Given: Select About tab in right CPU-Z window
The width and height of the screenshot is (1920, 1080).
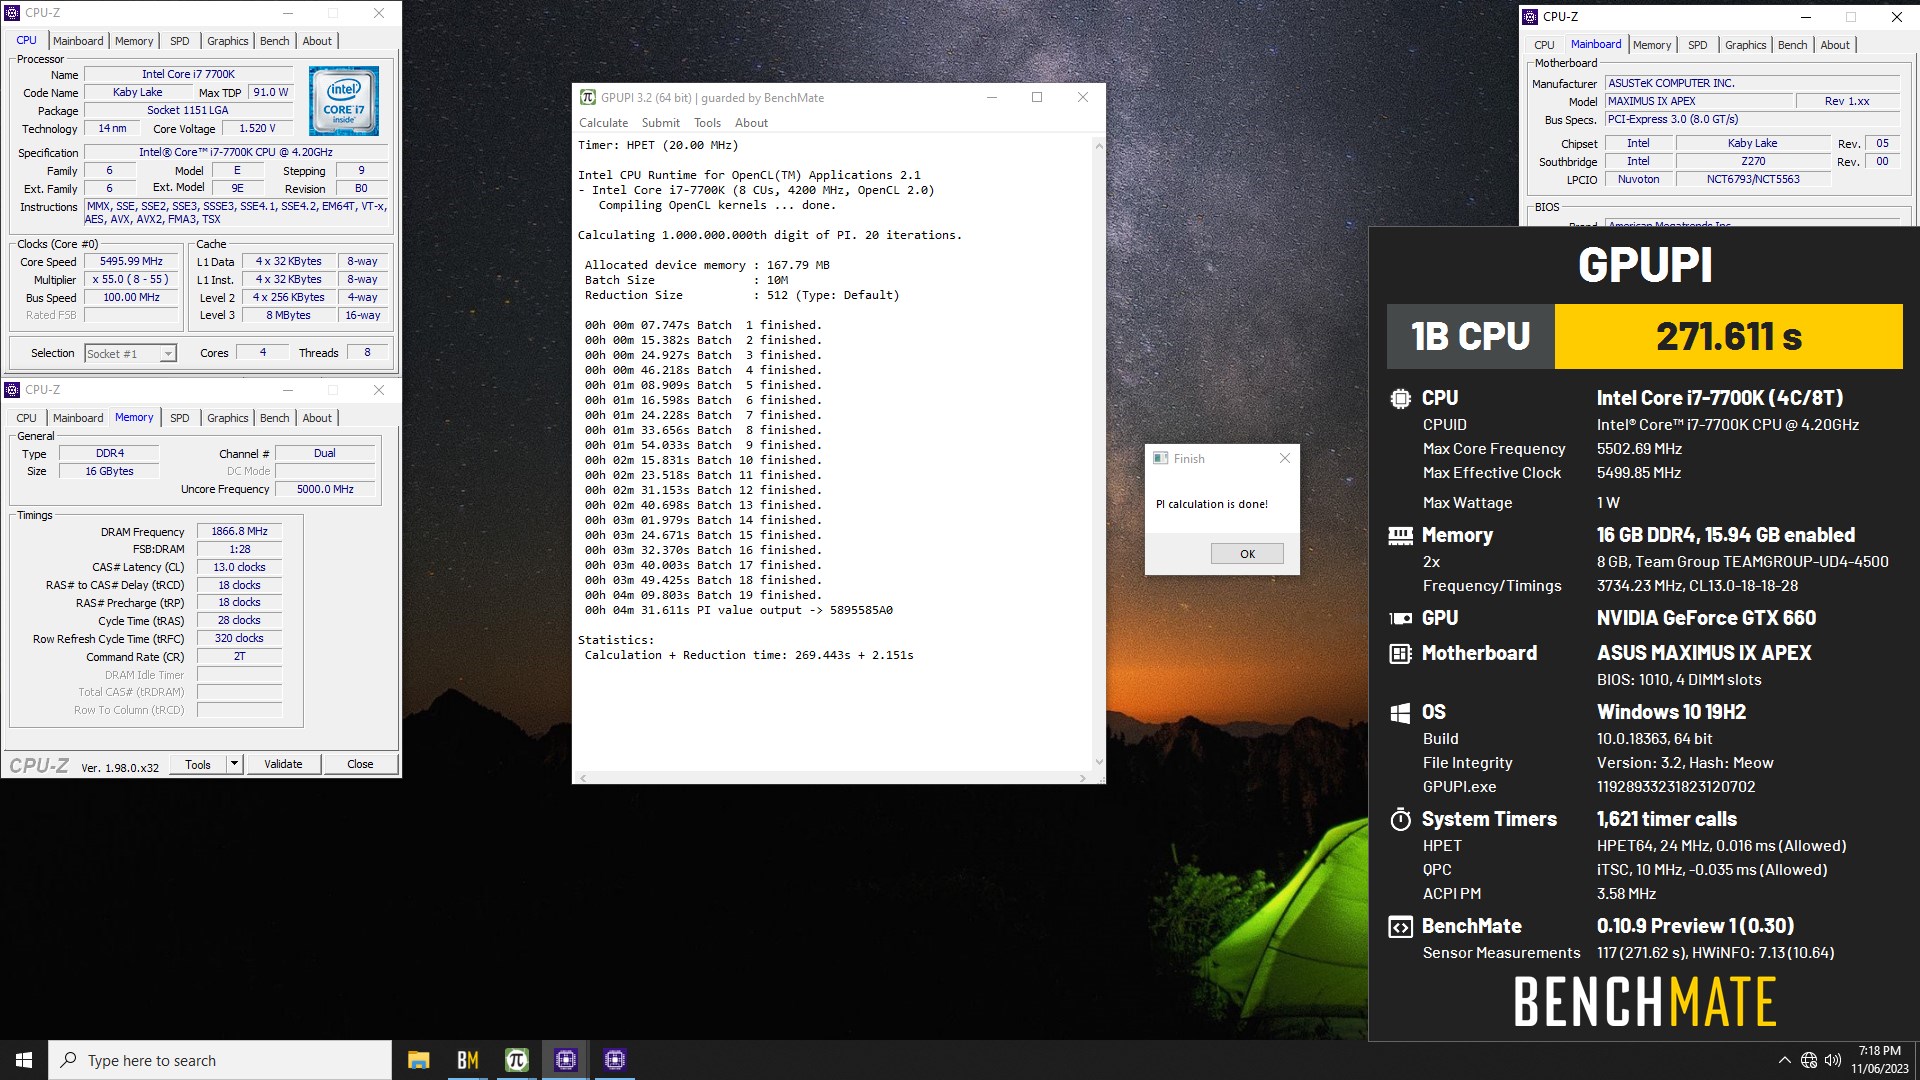Looking at the screenshot, I should (x=1834, y=45).
